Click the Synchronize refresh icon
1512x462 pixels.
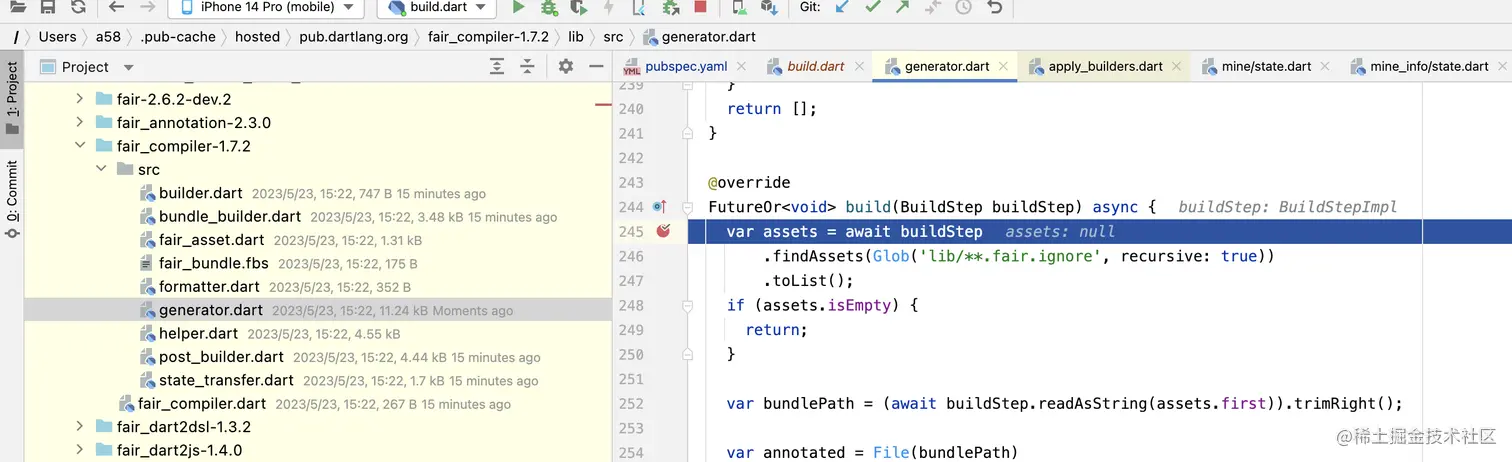(78, 7)
